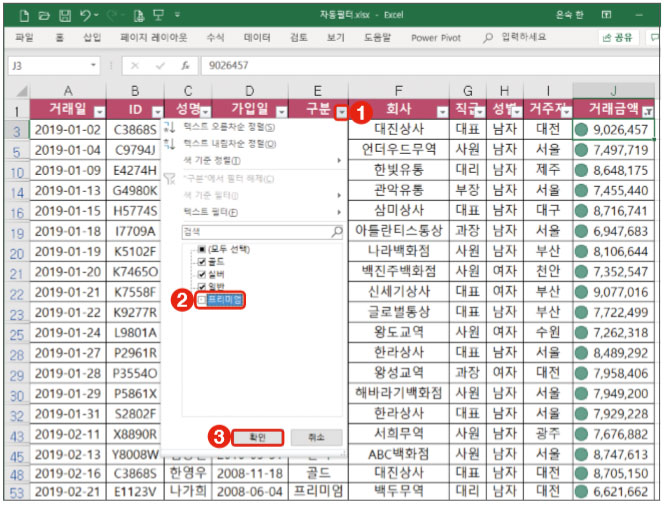The width and height of the screenshot is (665, 507).
Task: Click the Select All corner triangle
Action: (21, 91)
